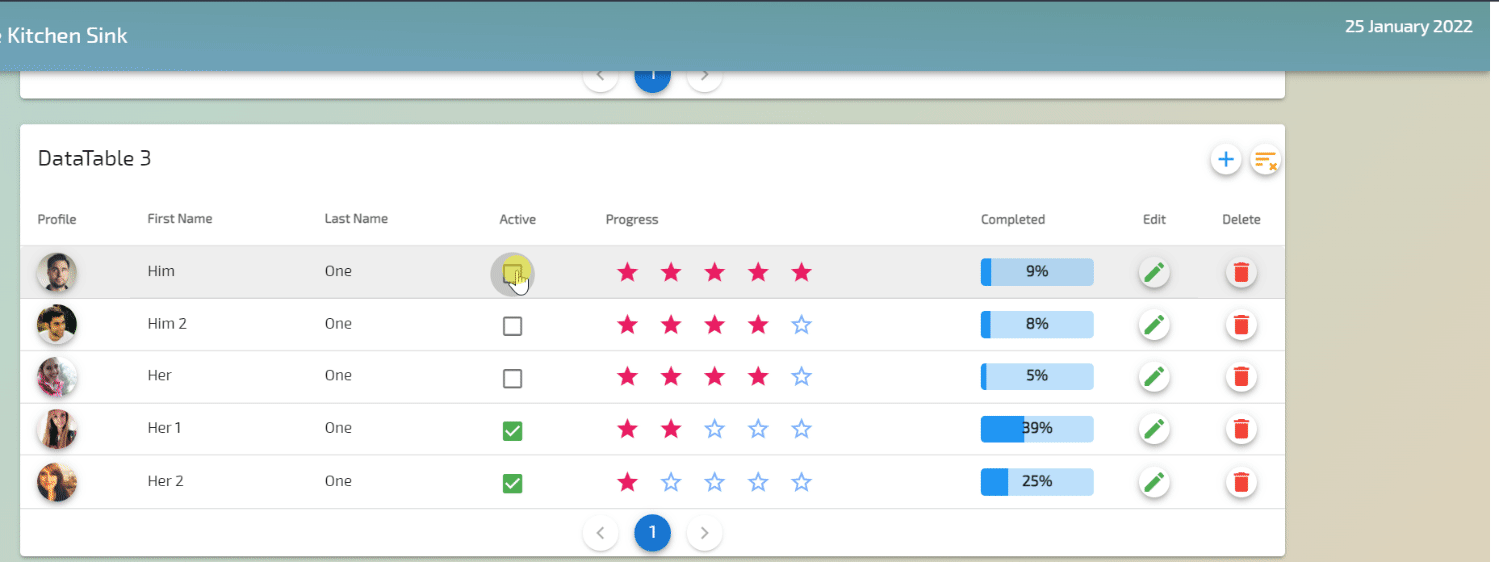Click the "Him 2" first name cell
The image size is (1499, 562).
coord(167,324)
